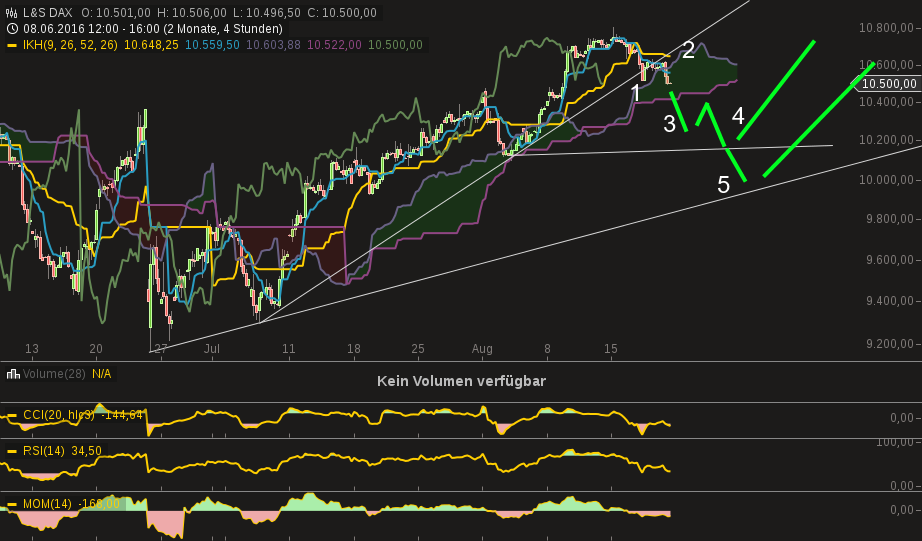Click the current price tag 10.500,00 on axis
Screen dimensions: 922x541
point(889,84)
